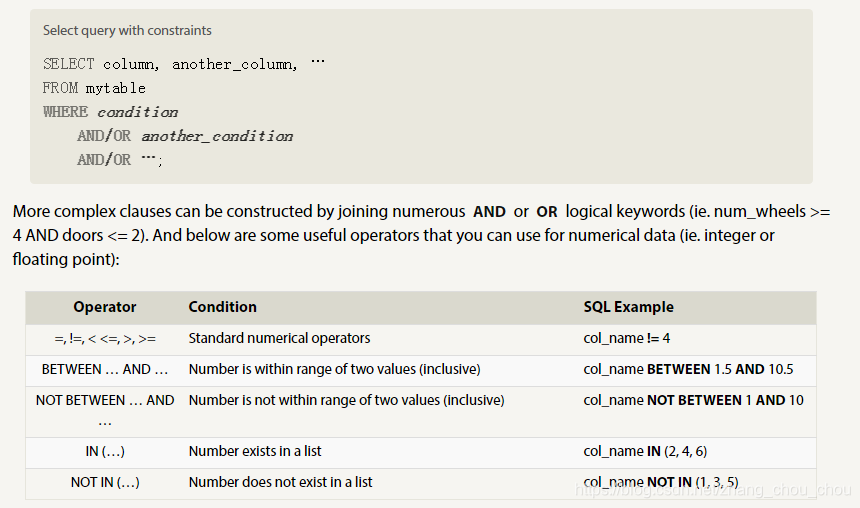Click the 'BETWEEN 1.5 AND 10.5' example

pos(720,369)
